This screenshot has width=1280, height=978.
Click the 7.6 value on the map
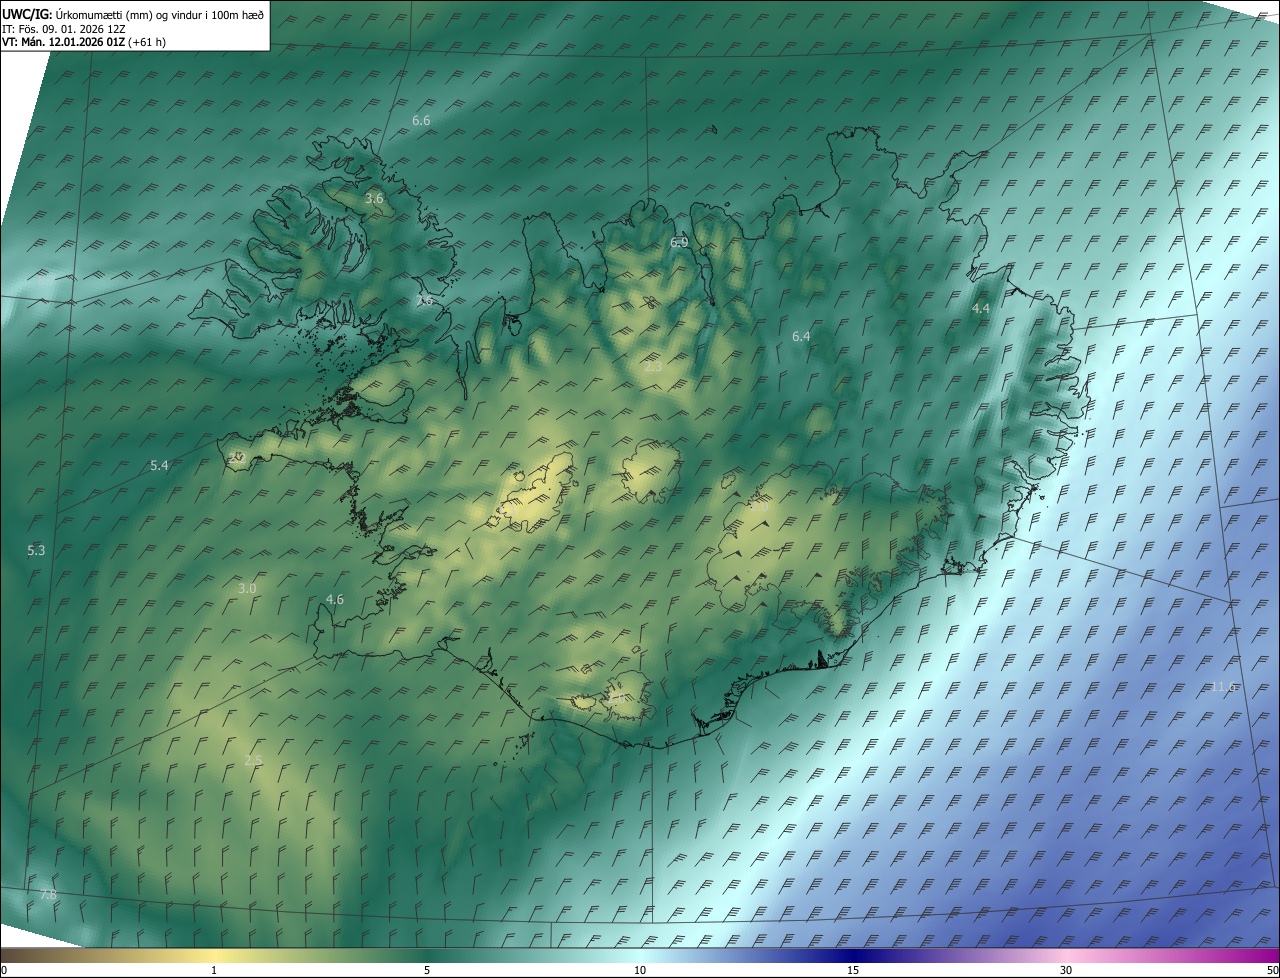tap(425, 300)
